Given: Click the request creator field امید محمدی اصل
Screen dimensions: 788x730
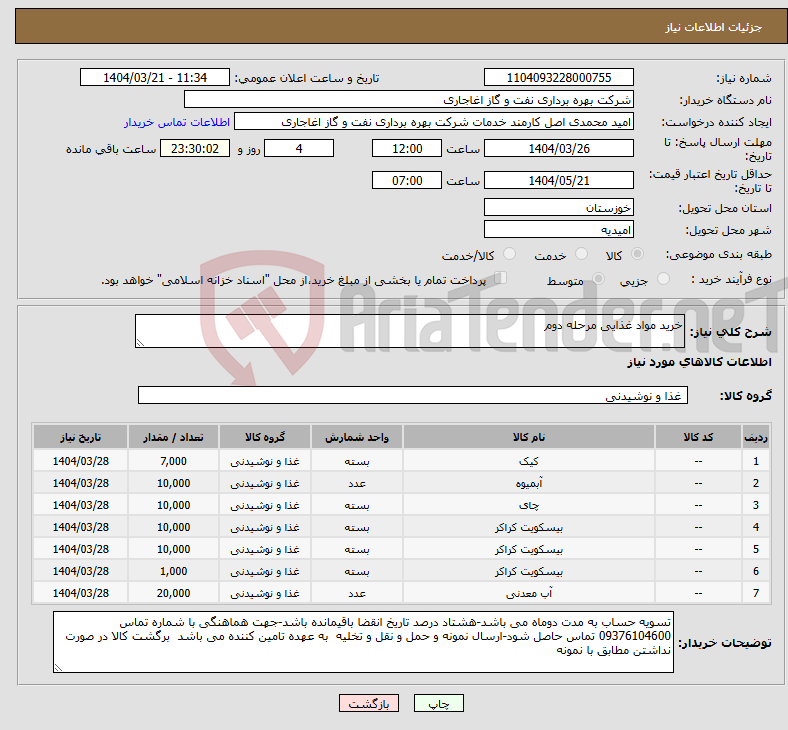Looking at the screenshot, I should (x=434, y=122).
